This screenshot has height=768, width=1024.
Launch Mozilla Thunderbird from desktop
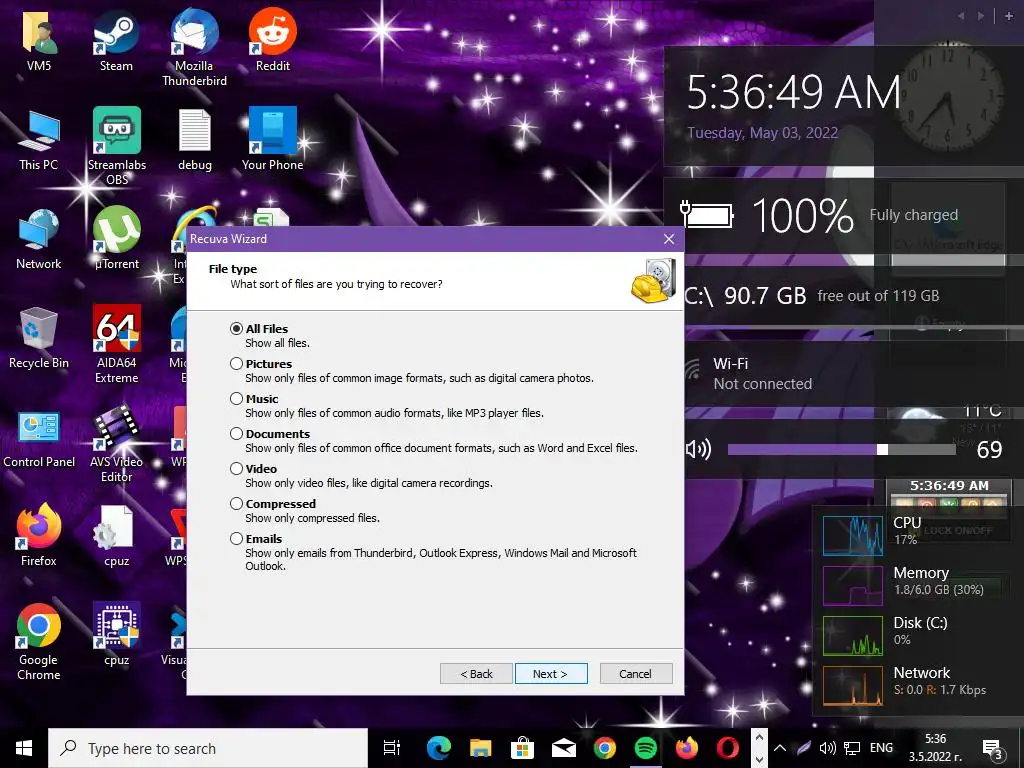click(x=195, y=47)
